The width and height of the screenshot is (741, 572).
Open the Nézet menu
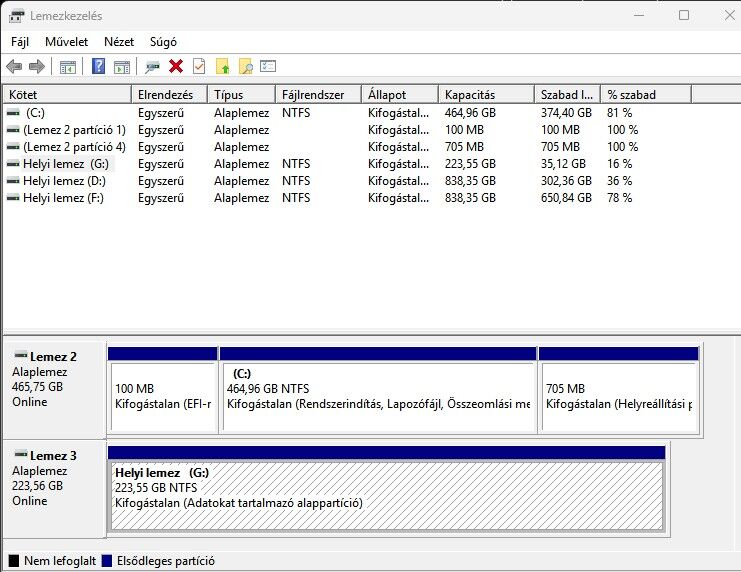point(119,42)
